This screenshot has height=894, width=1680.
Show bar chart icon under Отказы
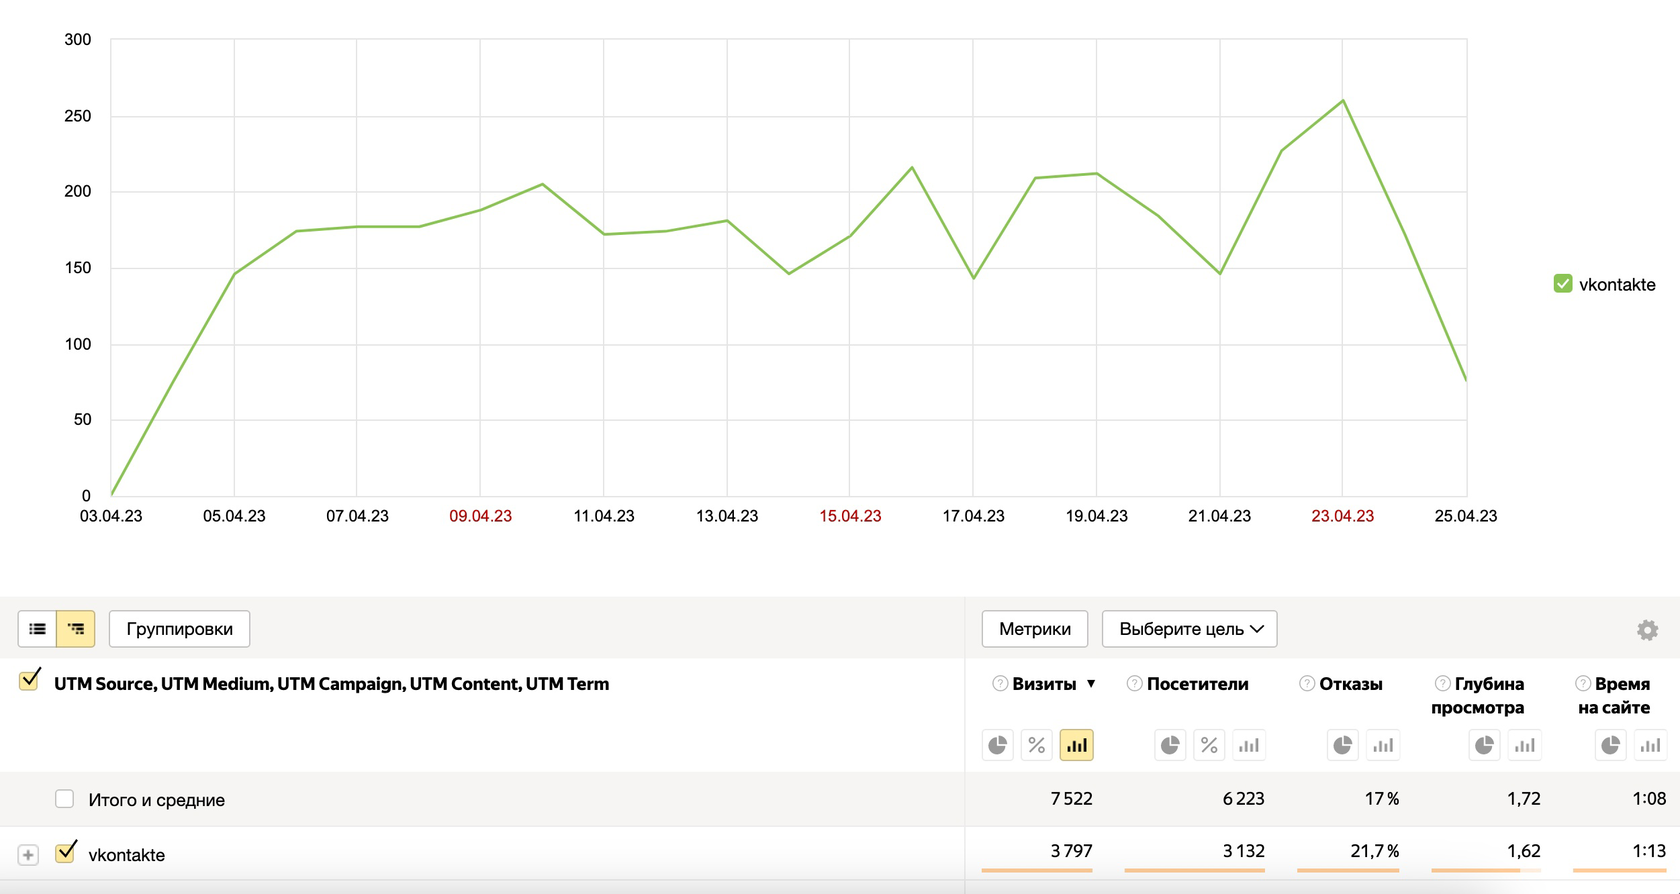tap(1383, 745)
